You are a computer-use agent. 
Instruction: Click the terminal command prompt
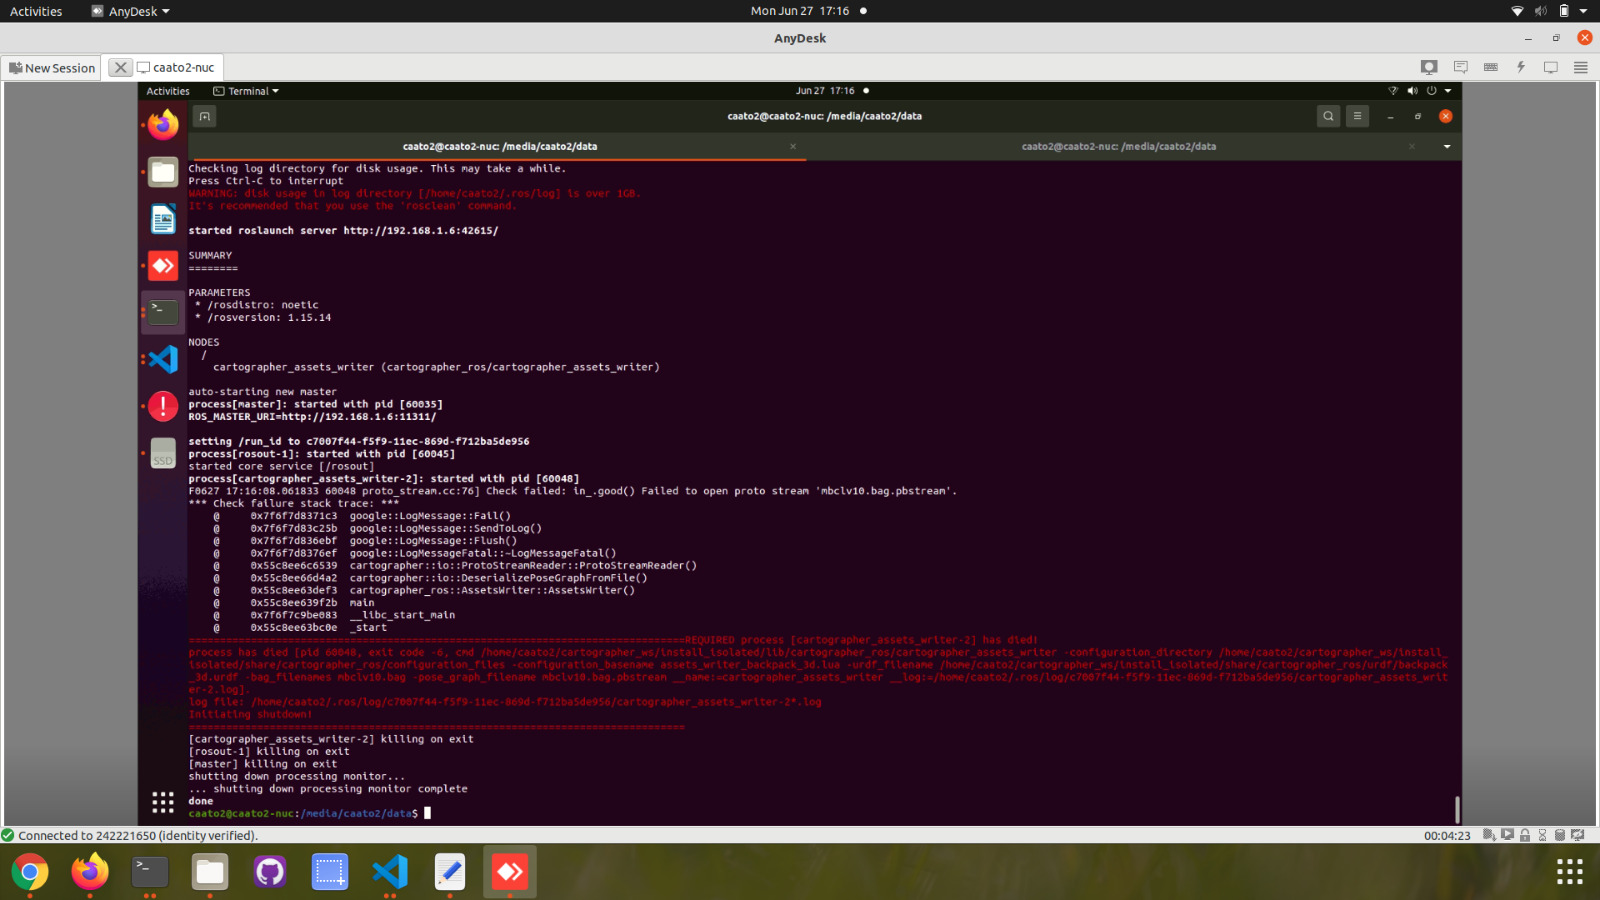coord(427,813)
